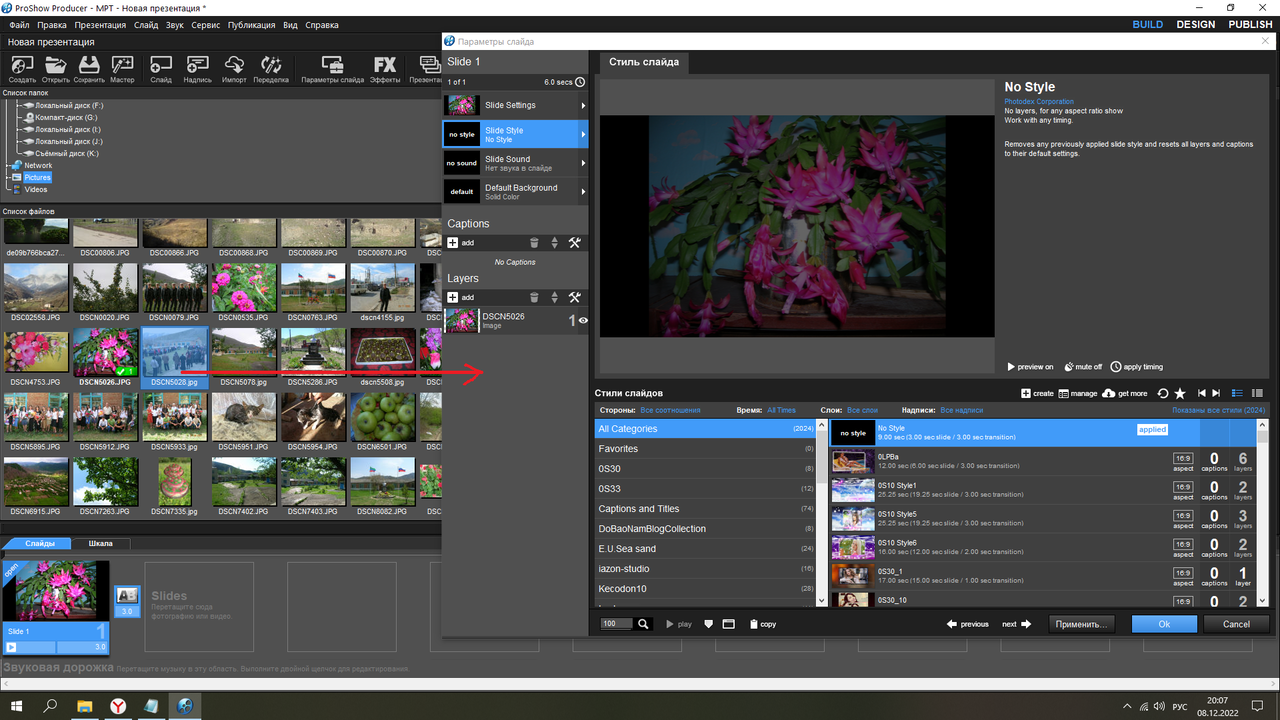Click the categories list scrollbar
The height and width of the screenshot is (720, 1280).
coord(823,512)
